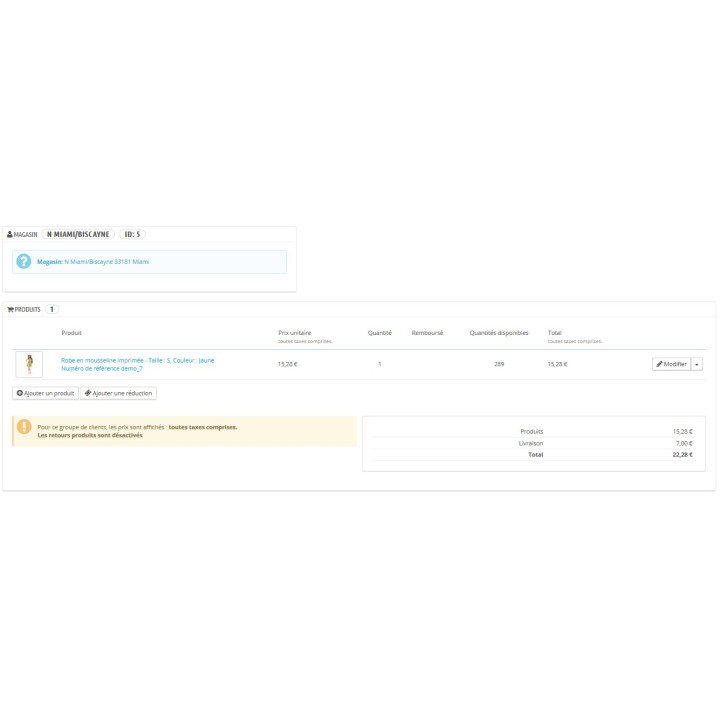Open the Robe en mousseline imprimée product link
This screenshot has height=720, width=720.
[137, 360]
